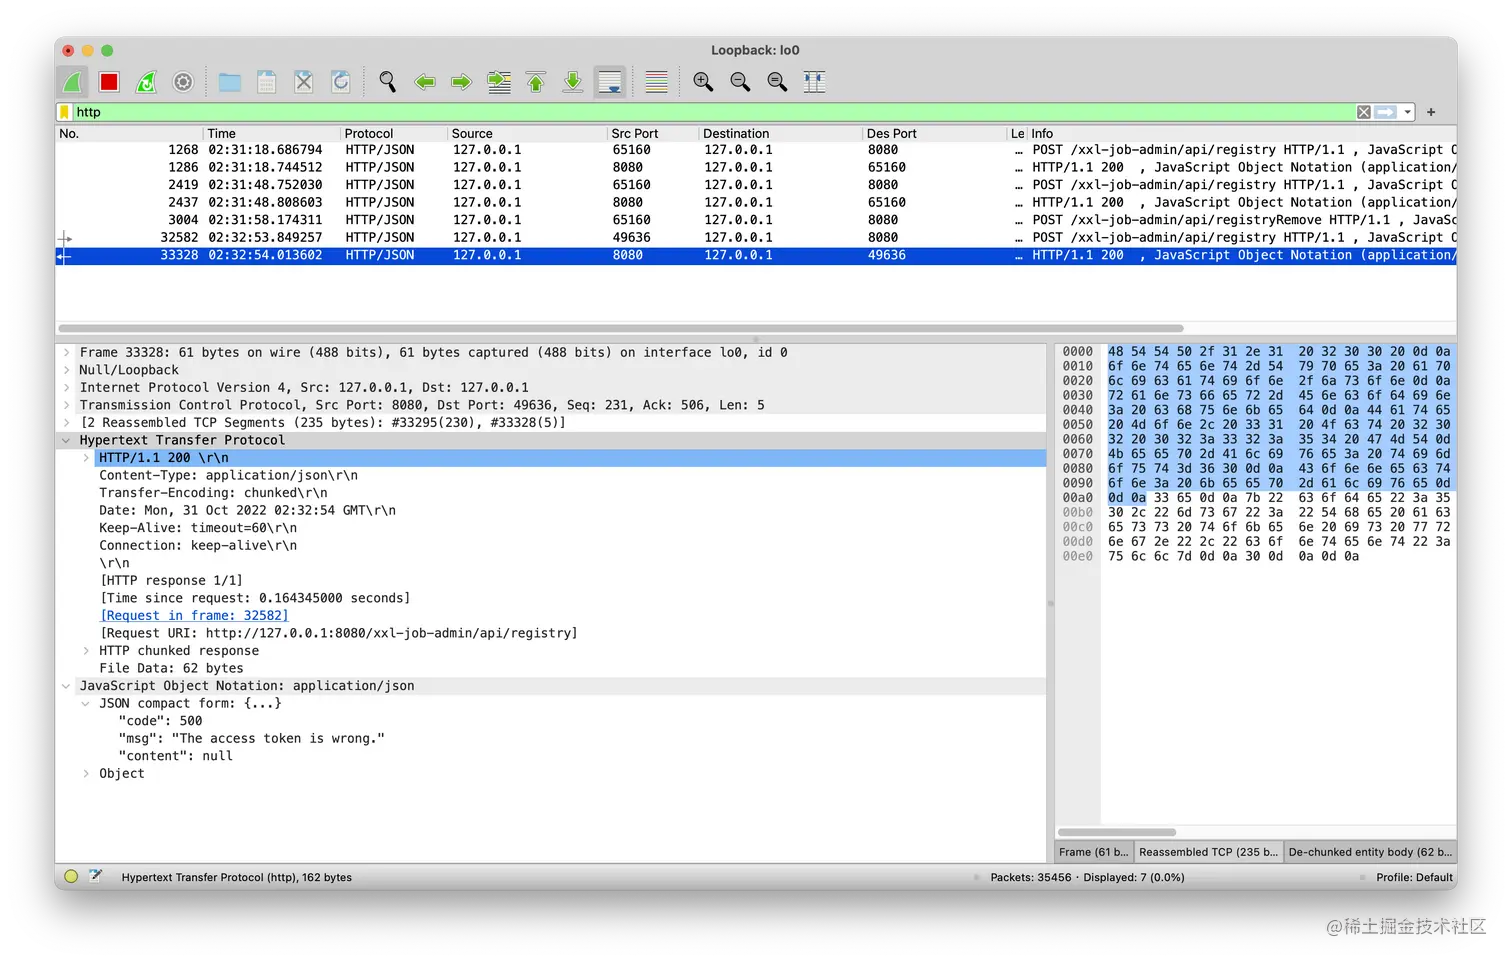
Task: Click hex pane horizontal scrollbar
Action: [x=1116, y=832]
